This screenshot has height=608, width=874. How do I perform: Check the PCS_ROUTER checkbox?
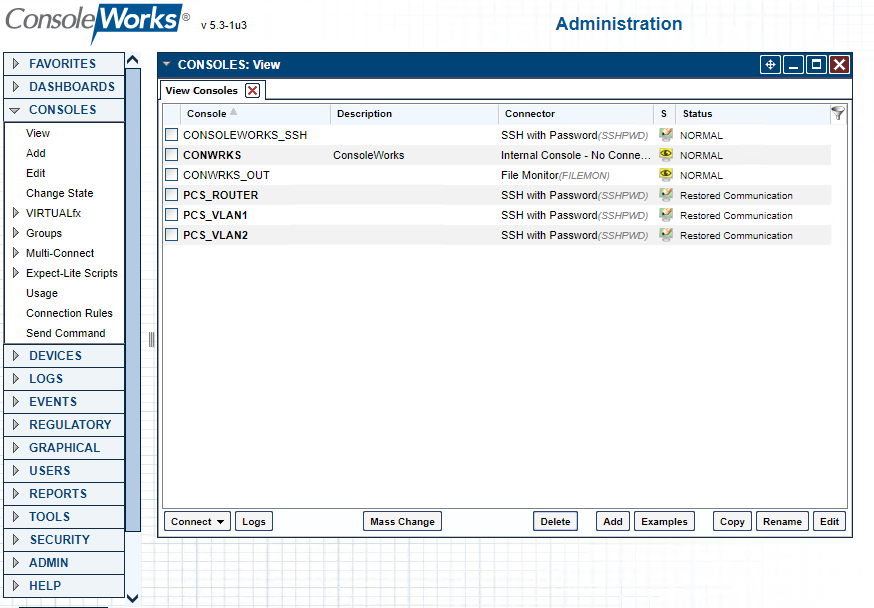click(172, 195)
